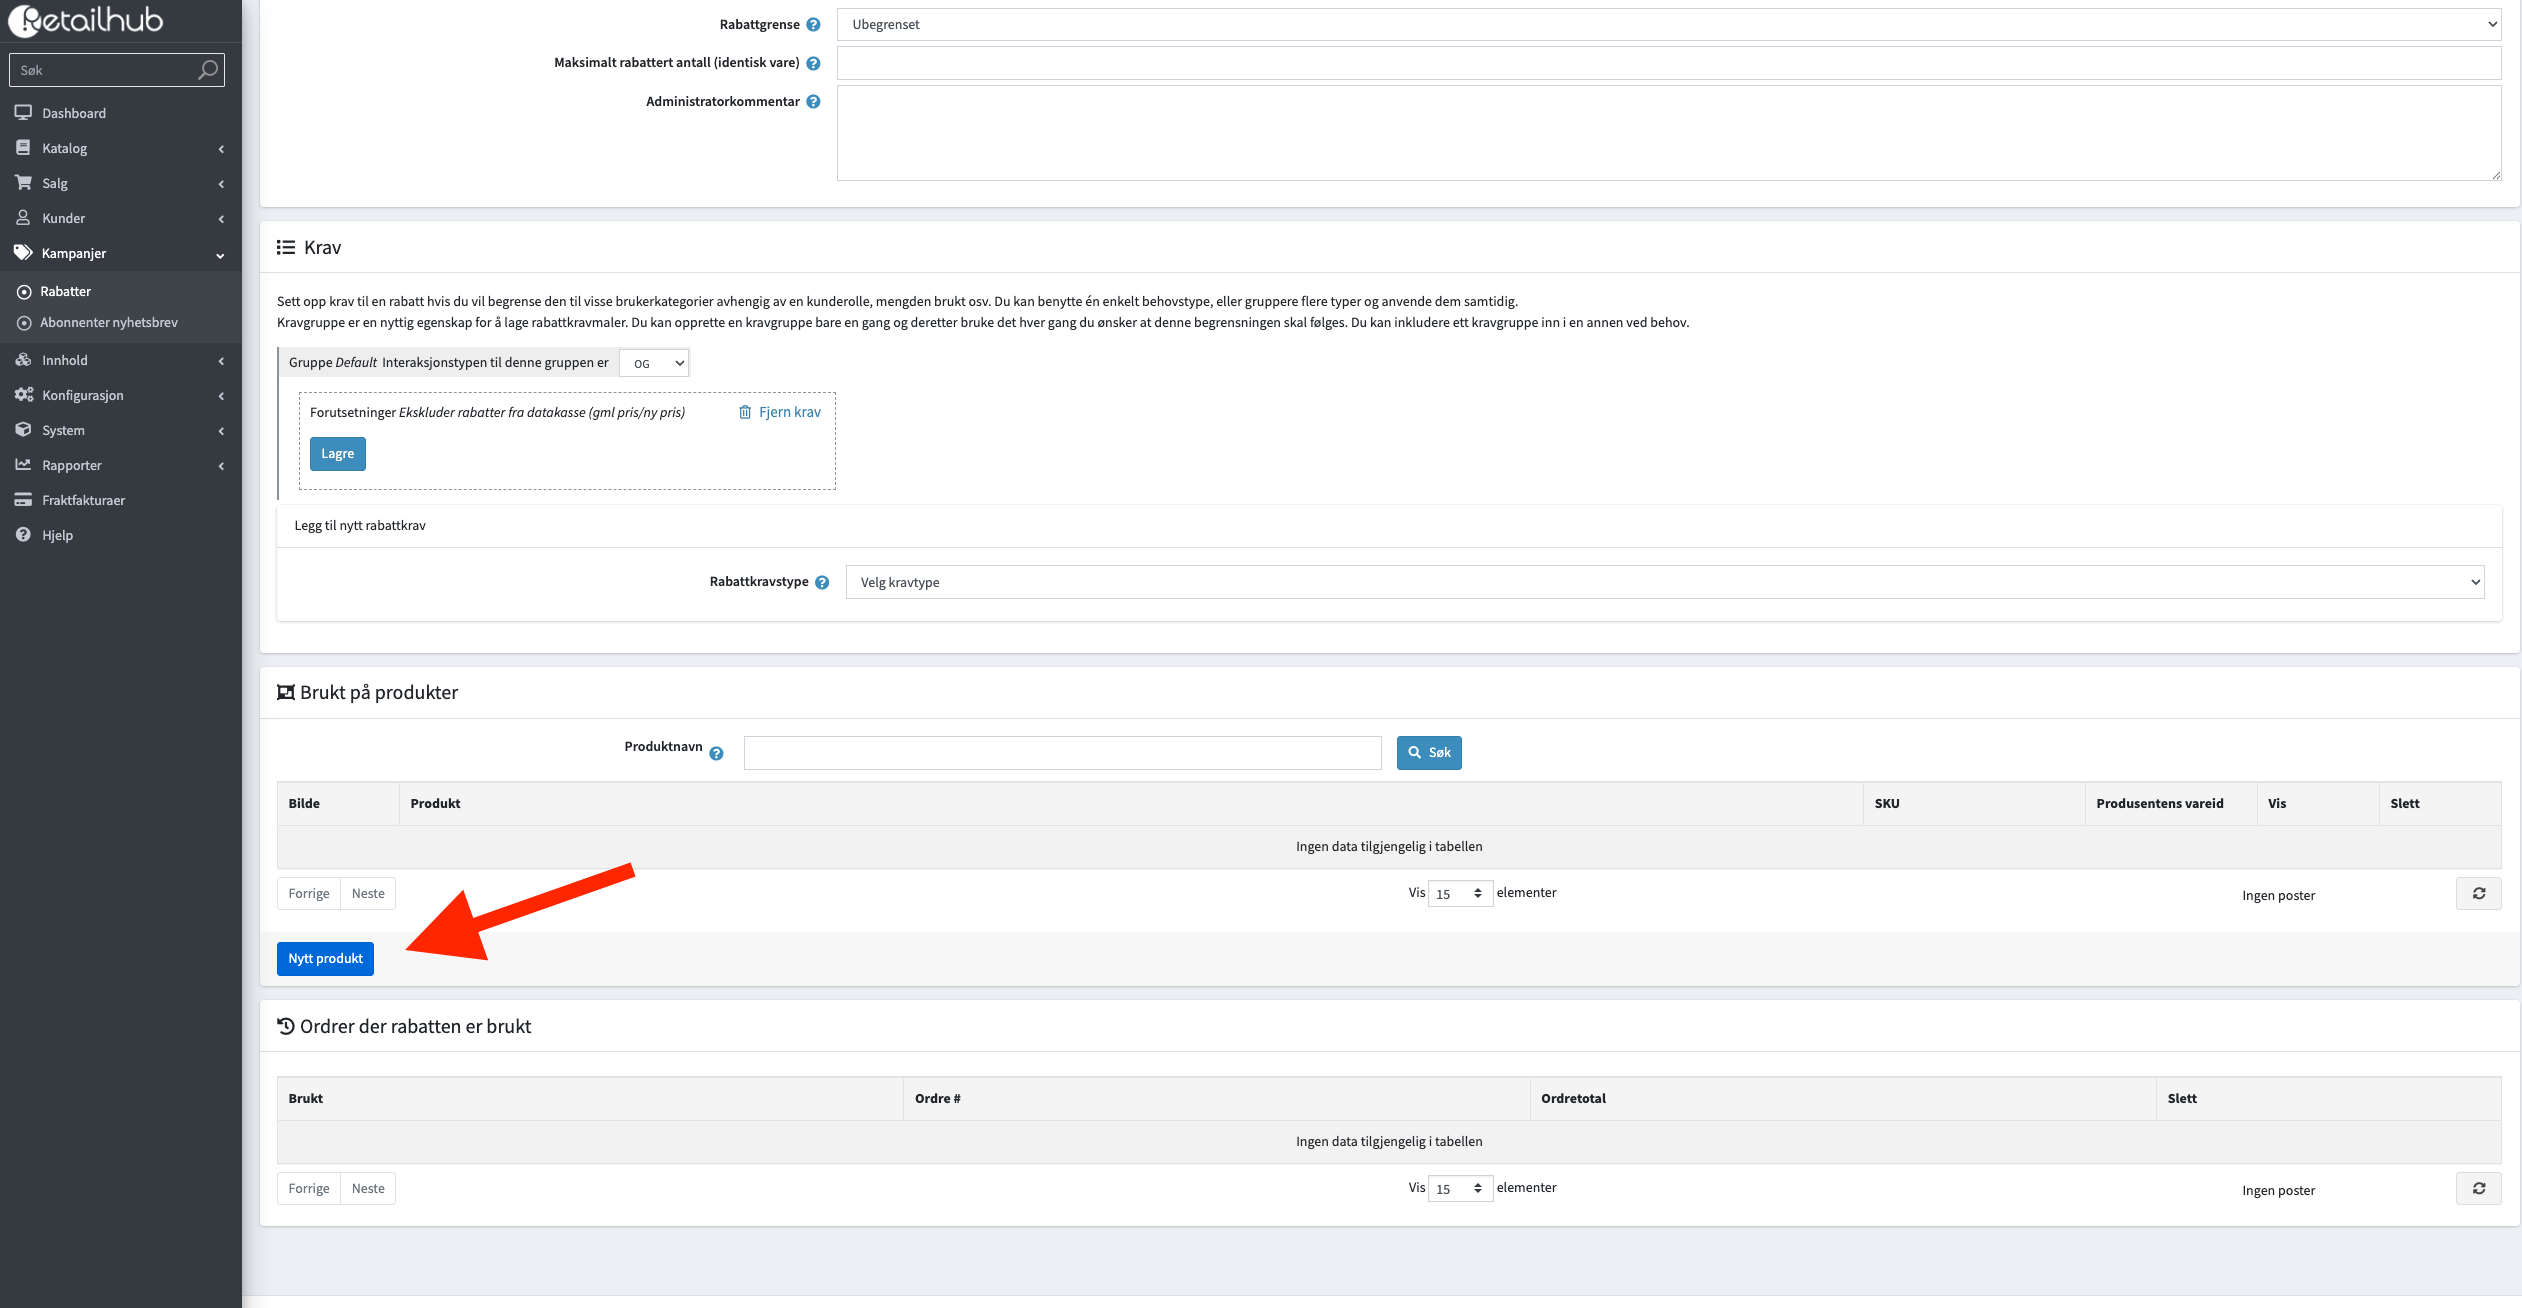Screen dimensions: 2522x1308
Task: Refresh the products table
Action: click(2478, 894)
